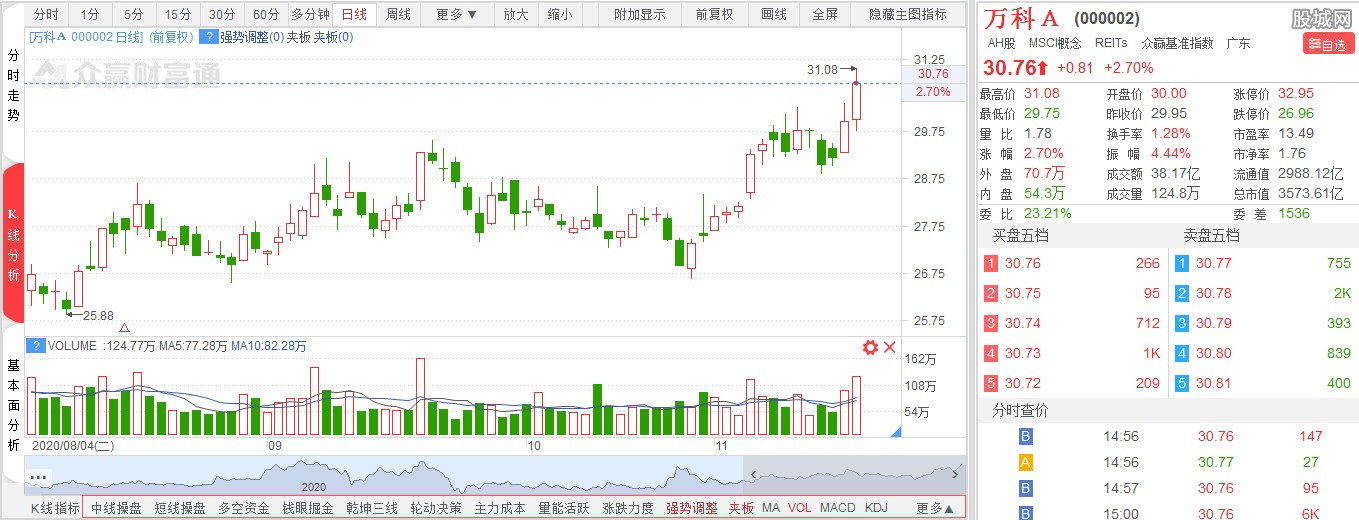Select the 日线 daily chart tab

[x=354, y=14]
